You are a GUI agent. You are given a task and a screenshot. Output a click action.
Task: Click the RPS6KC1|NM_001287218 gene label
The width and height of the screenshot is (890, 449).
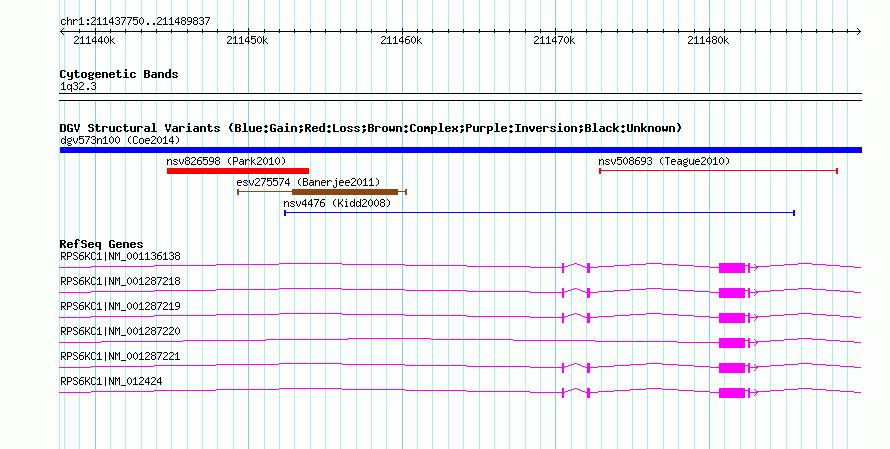pos(120,282)
